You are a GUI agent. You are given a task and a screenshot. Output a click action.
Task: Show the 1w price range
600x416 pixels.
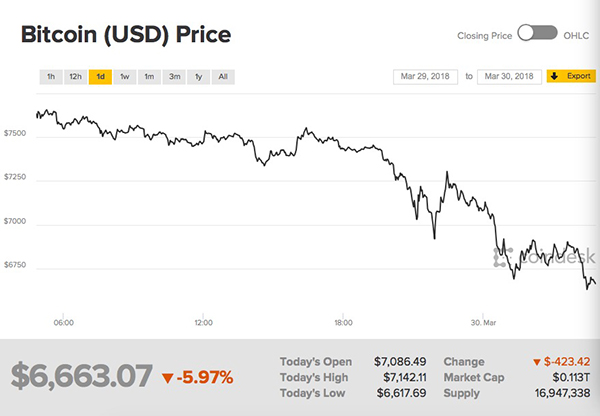(124, 76)
